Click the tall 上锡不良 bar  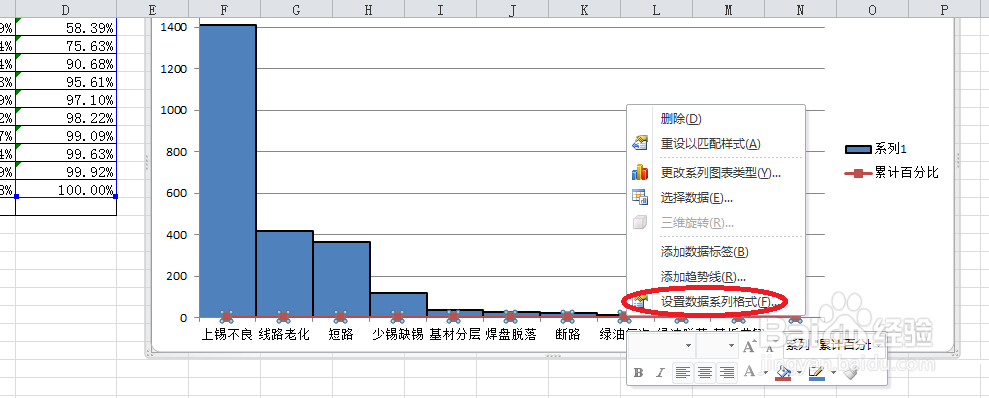click(228, 170)
